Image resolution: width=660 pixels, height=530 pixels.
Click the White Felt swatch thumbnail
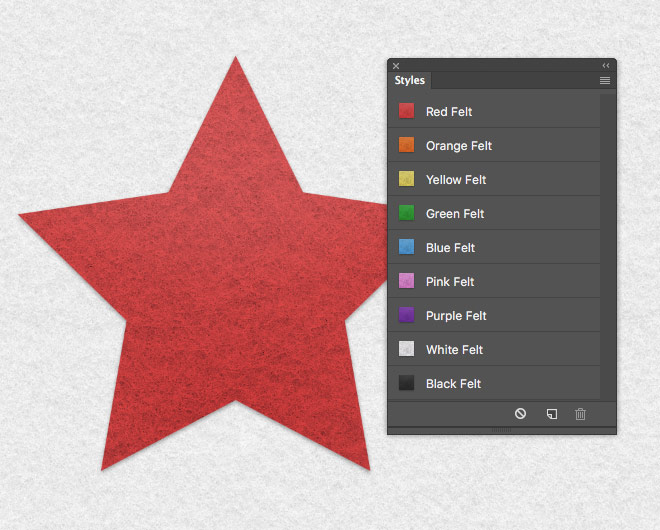click(406, 349)
